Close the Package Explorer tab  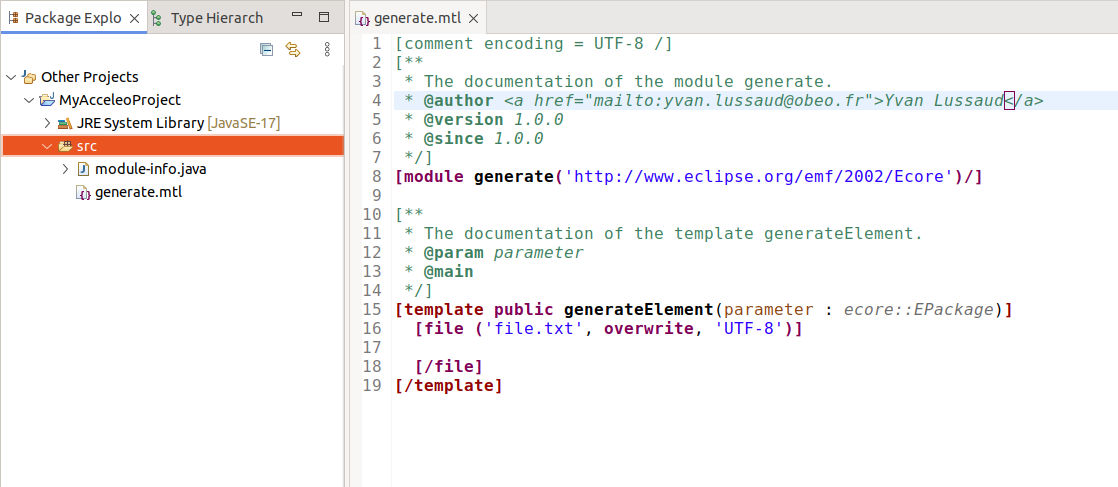pos(135,18)
